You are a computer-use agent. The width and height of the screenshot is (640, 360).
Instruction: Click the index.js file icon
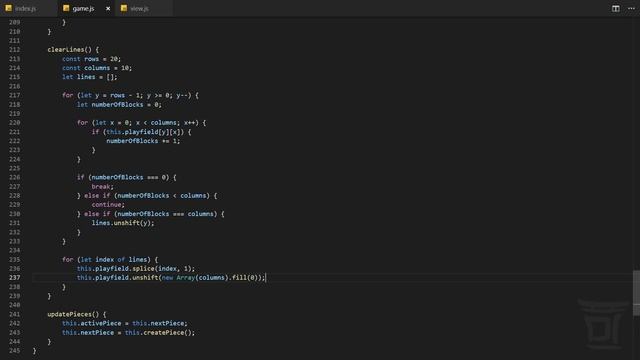(9, 8)
